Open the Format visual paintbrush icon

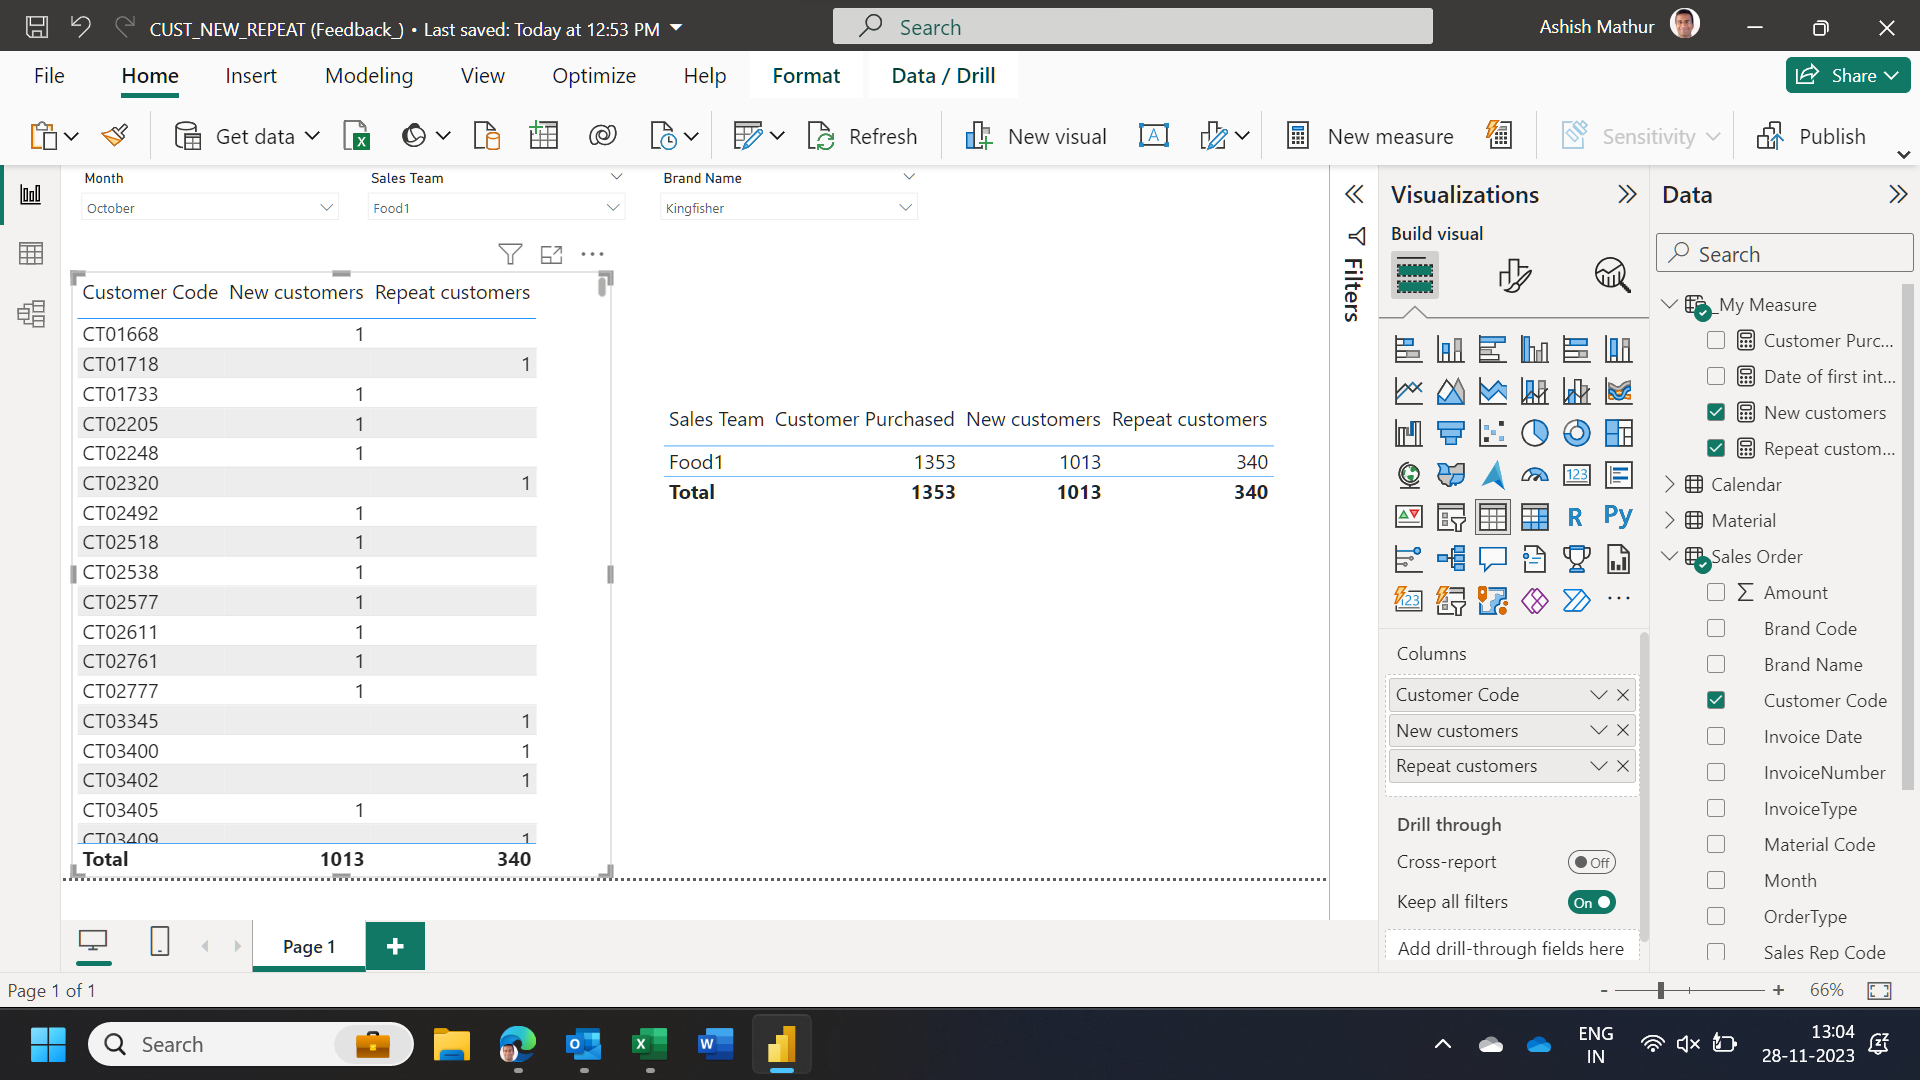pyautogui.click(x=1514, y=275)
